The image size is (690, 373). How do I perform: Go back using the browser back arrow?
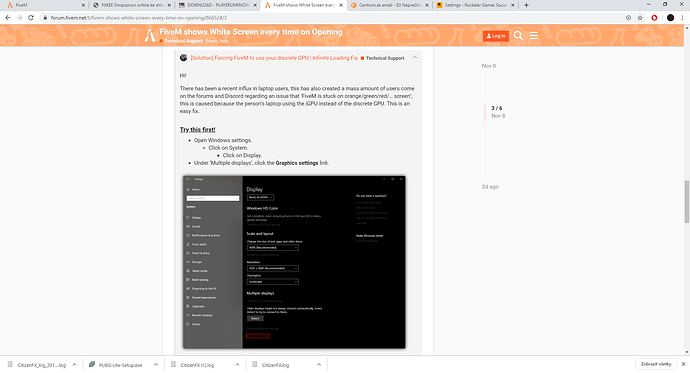tap(8, 18)
